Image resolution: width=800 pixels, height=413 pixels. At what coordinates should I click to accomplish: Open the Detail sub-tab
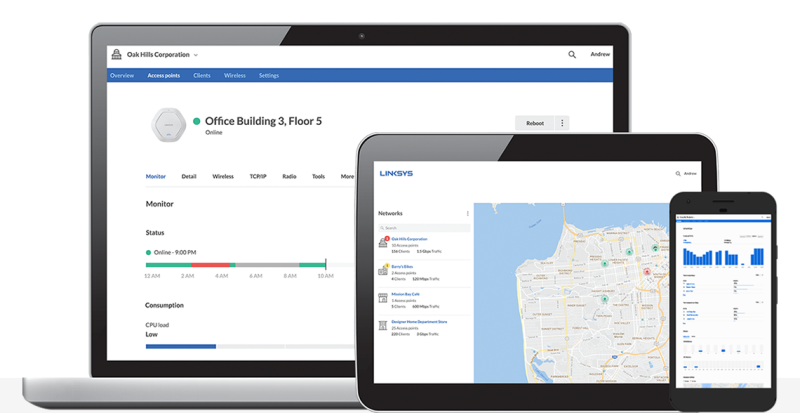(x=189, y=177)
